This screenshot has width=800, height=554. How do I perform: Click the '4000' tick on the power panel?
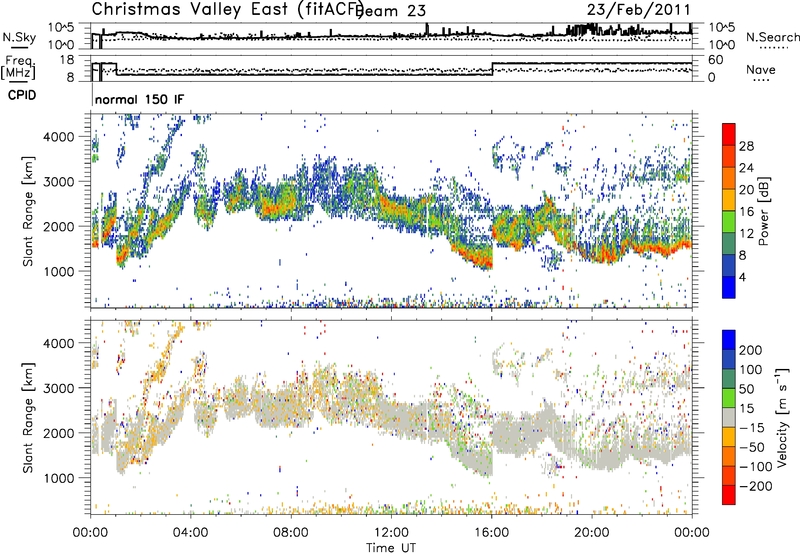[x=59, y=137]
